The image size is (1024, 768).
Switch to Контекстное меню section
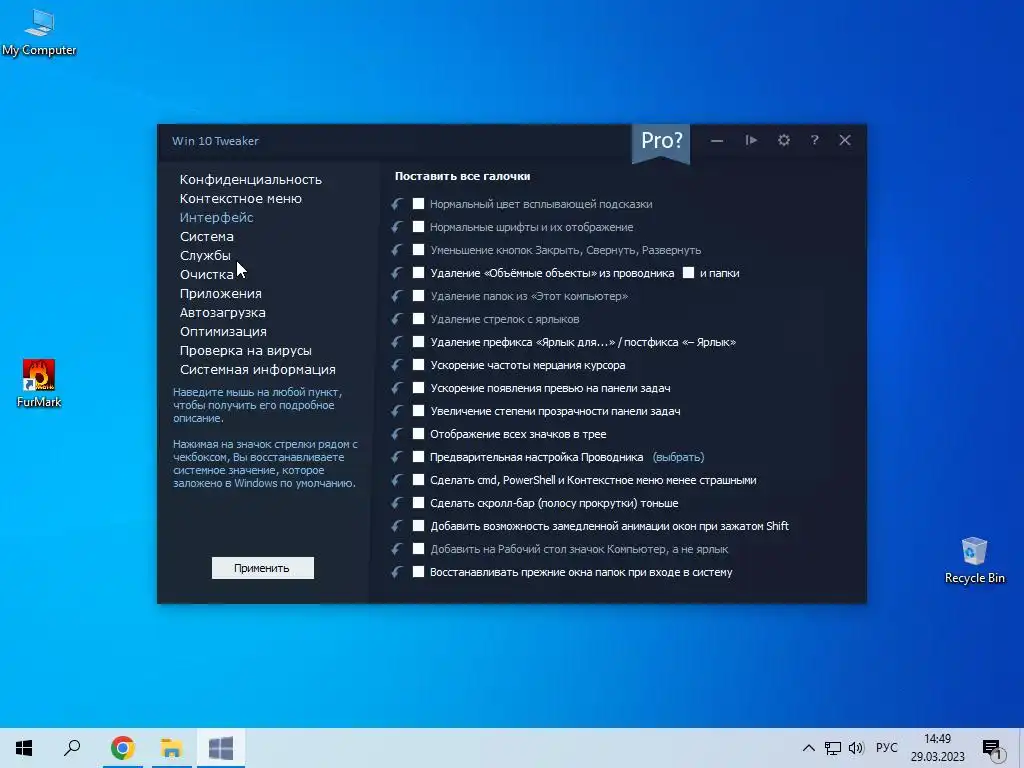click(240, 199)
